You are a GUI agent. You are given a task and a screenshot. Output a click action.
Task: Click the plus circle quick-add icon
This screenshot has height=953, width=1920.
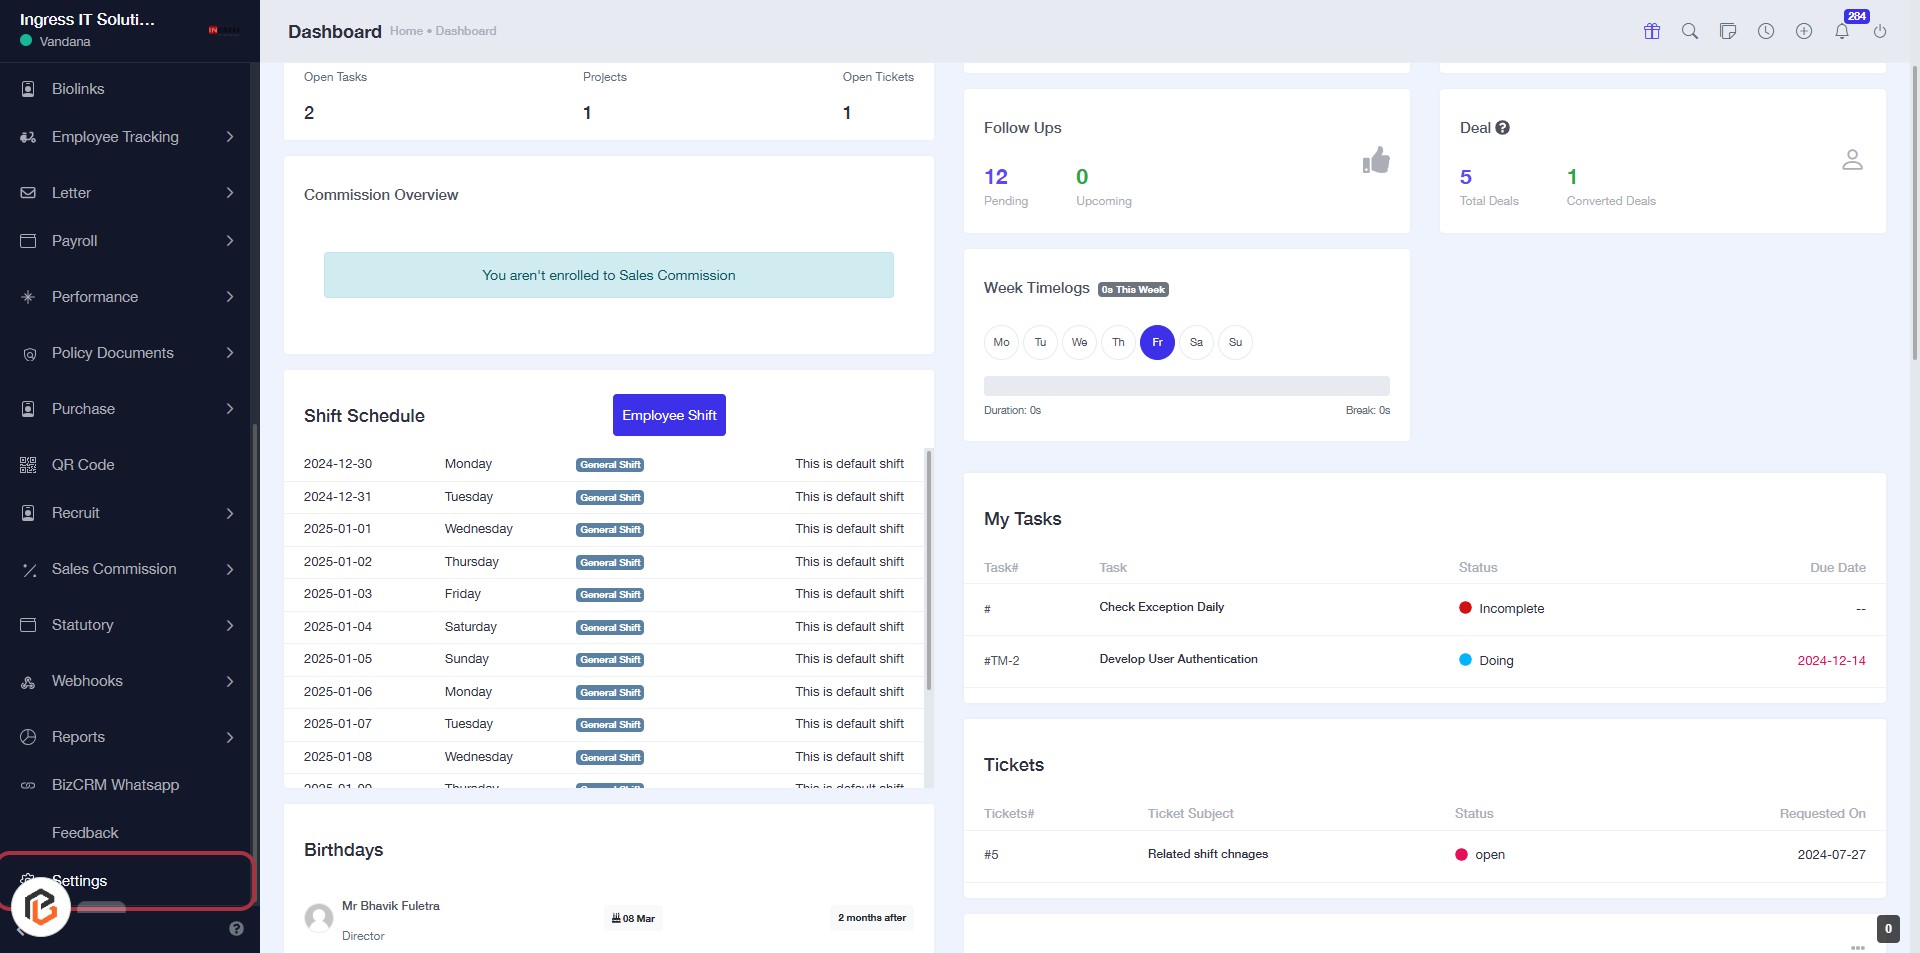click(1804, 31)
